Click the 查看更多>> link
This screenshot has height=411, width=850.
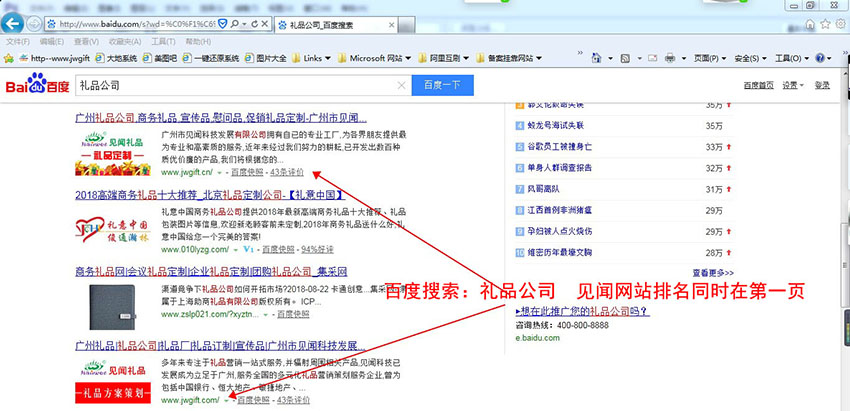click(x=713, y=273)
